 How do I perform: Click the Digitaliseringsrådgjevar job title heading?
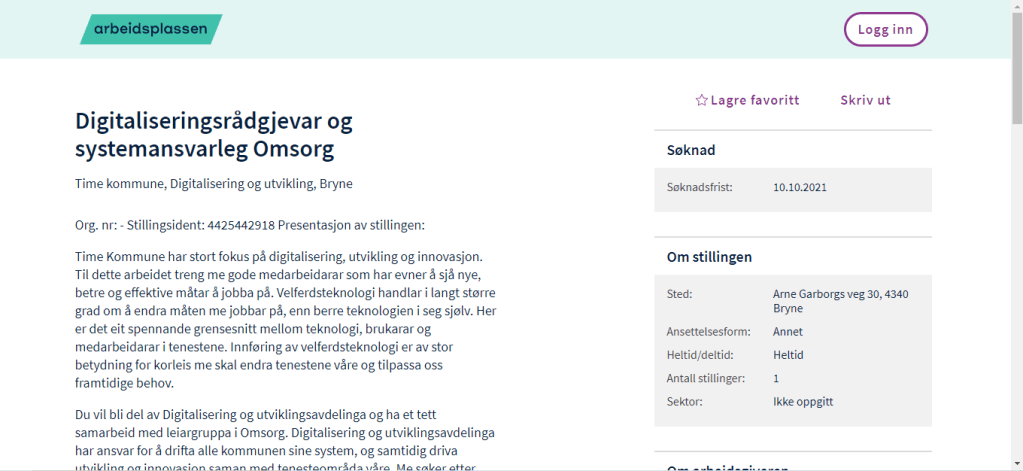(214, 135)
